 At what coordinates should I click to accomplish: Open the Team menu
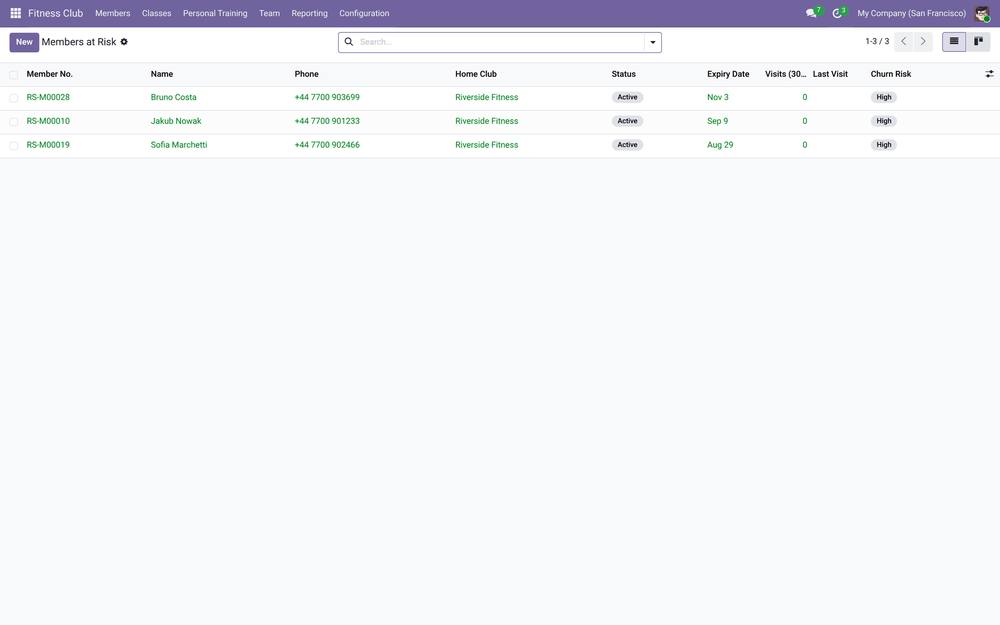(269, 13)
